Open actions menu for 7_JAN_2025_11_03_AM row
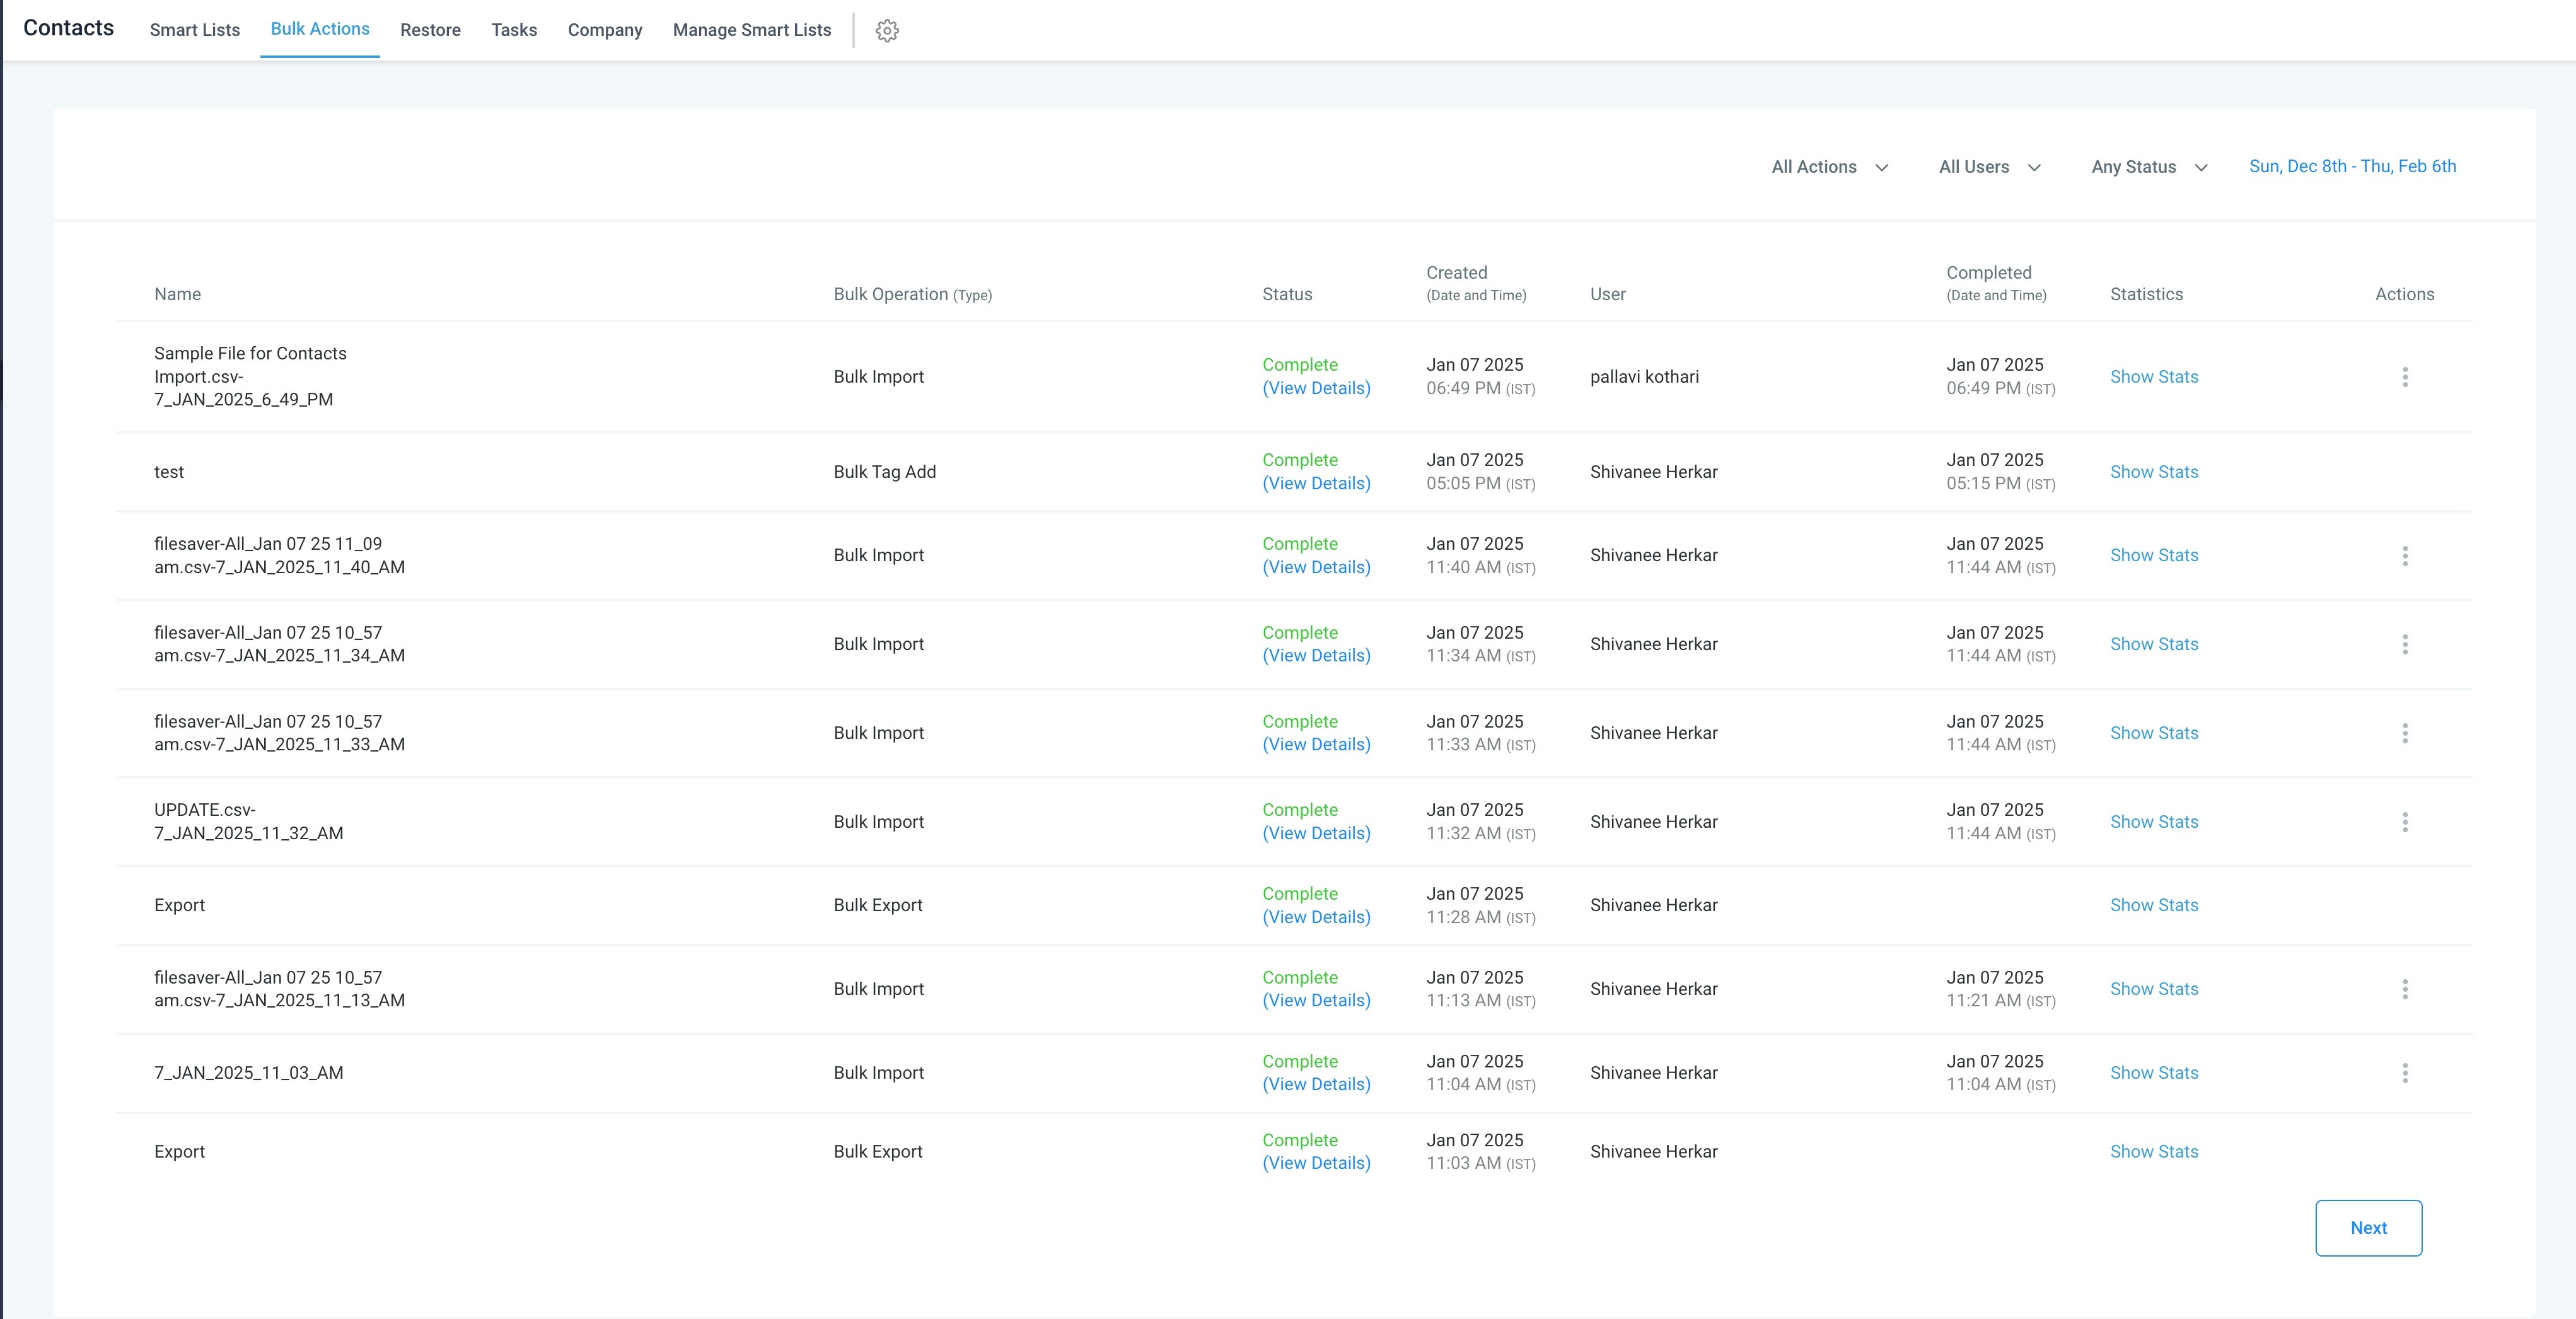2576x1319 pixels. [2404, 1073]
